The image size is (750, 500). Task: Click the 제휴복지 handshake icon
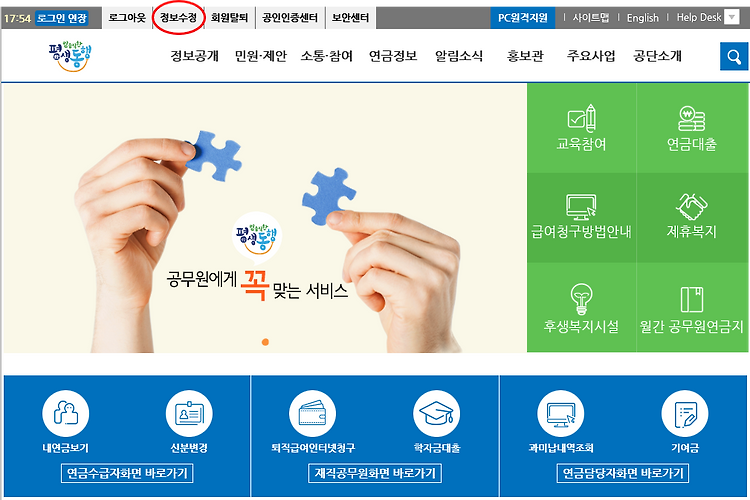(x=692, y=207)
